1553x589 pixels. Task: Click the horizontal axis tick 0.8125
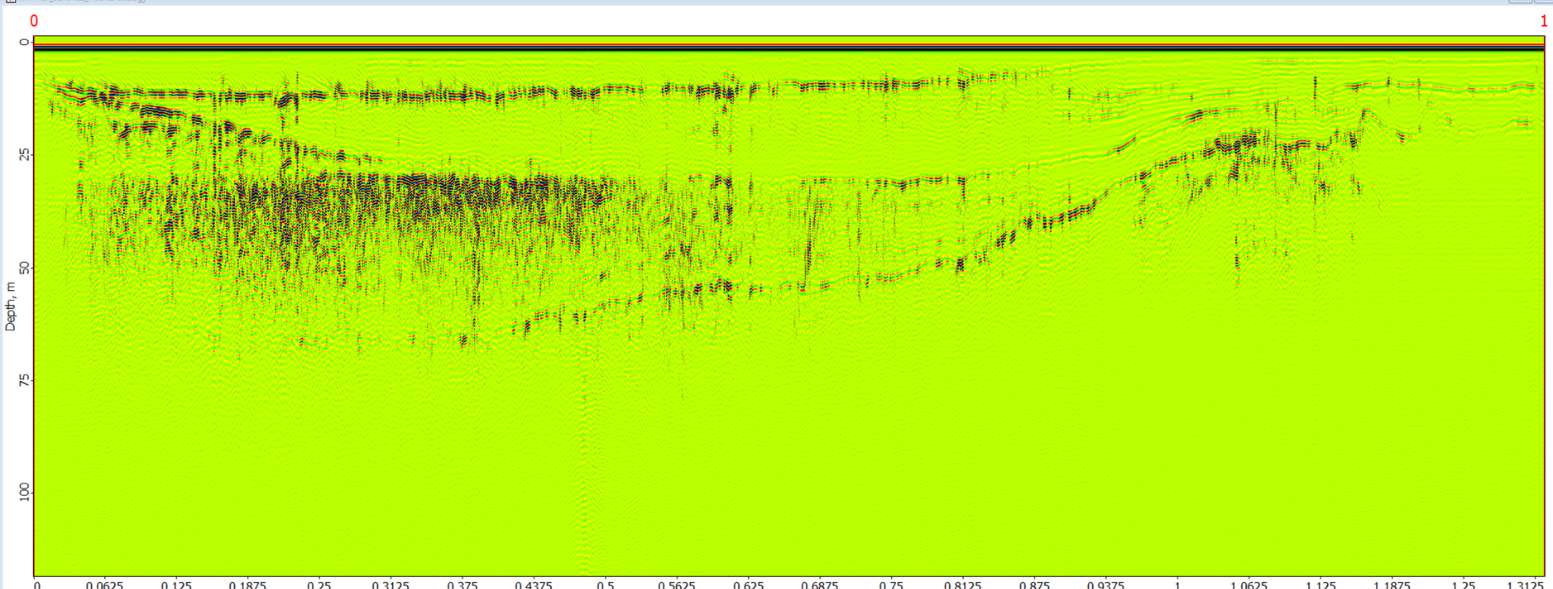pos(962,584)
